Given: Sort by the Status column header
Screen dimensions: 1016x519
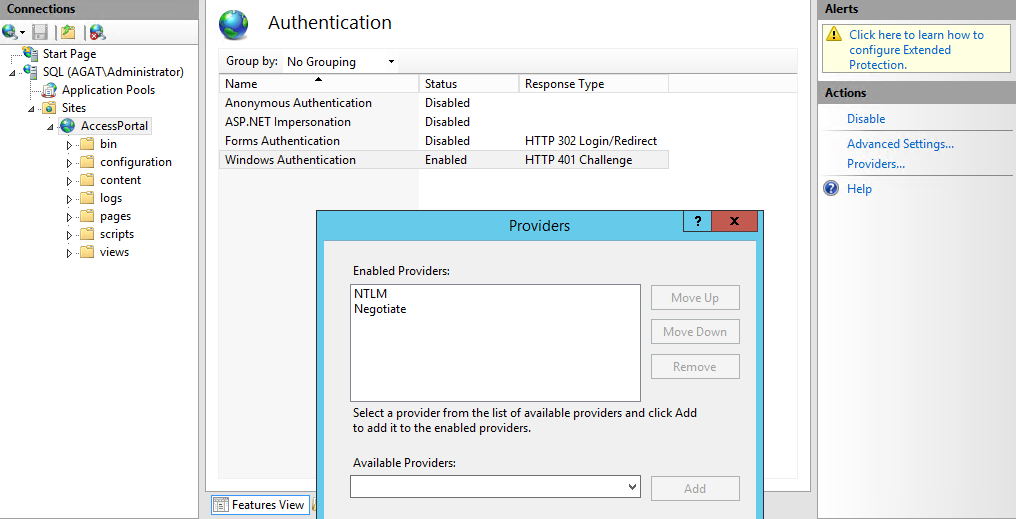Looking at the screenshot, I should click(468, 84).
